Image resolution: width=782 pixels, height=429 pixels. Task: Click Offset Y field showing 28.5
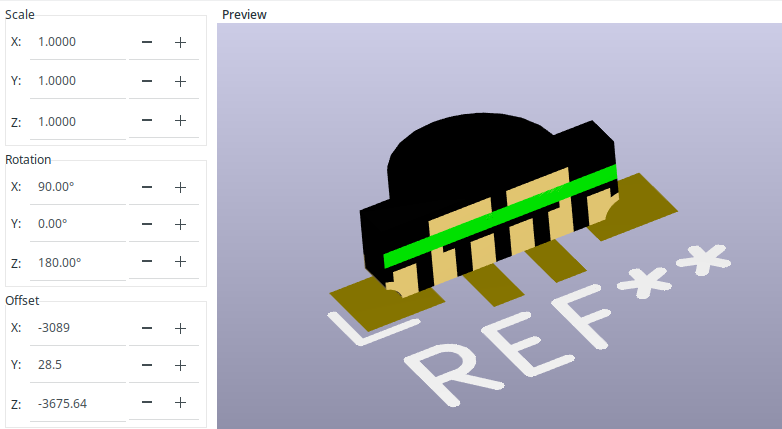point(78,366)
